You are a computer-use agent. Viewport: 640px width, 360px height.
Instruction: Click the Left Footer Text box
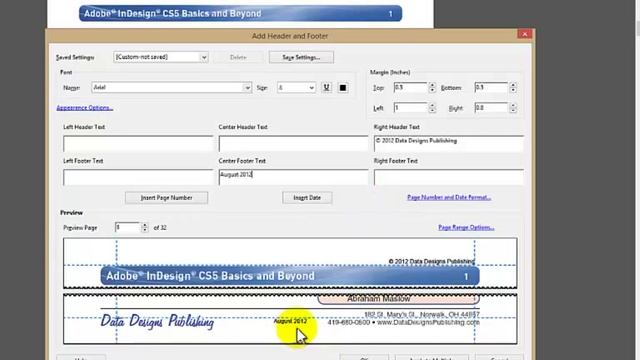[138, 178]
